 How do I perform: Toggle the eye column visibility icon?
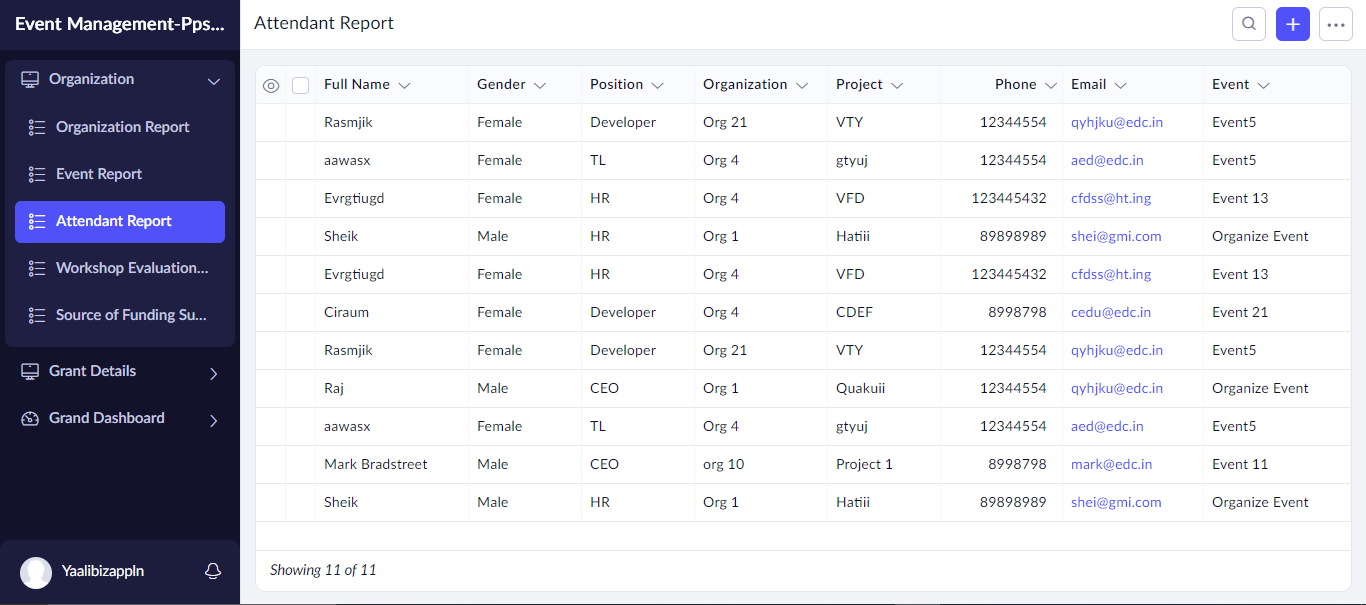pyautogui.click(x=271, y=86)
